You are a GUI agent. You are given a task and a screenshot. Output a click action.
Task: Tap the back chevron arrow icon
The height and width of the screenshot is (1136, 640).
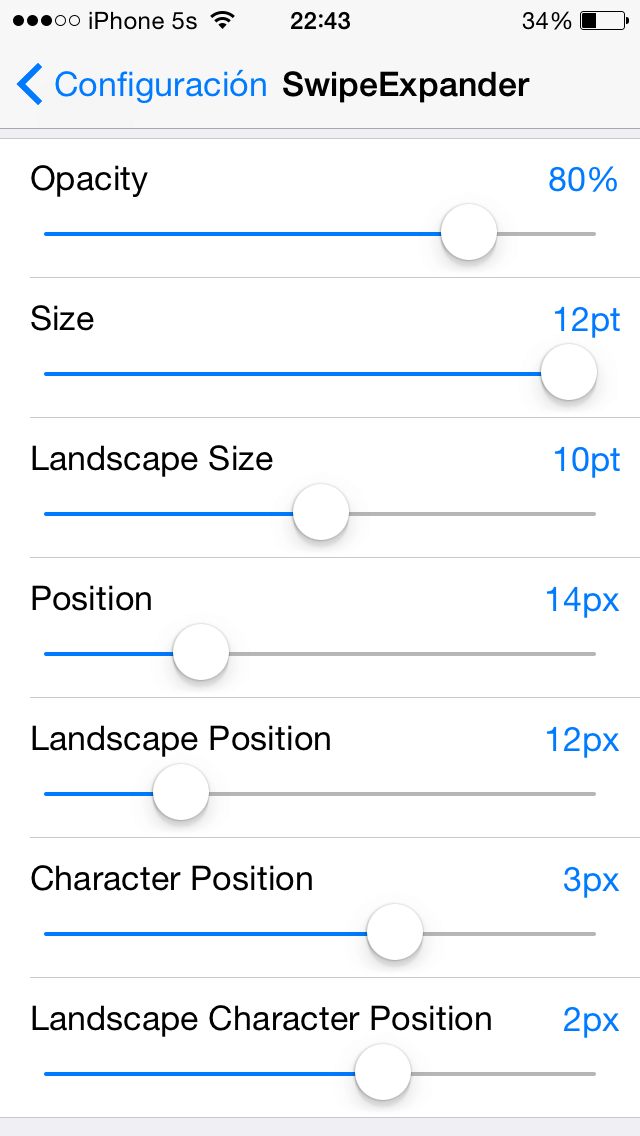(30, 85)
